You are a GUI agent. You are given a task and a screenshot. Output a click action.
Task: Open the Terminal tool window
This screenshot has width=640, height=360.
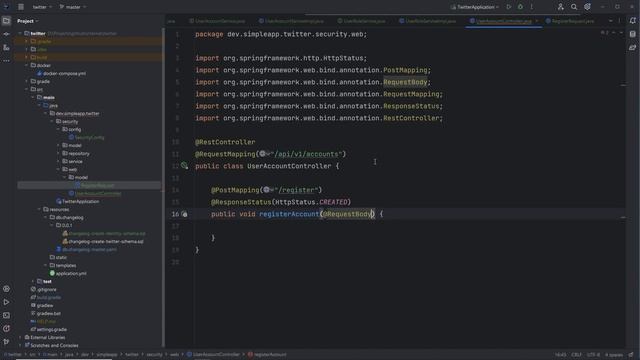click(6, 315)
